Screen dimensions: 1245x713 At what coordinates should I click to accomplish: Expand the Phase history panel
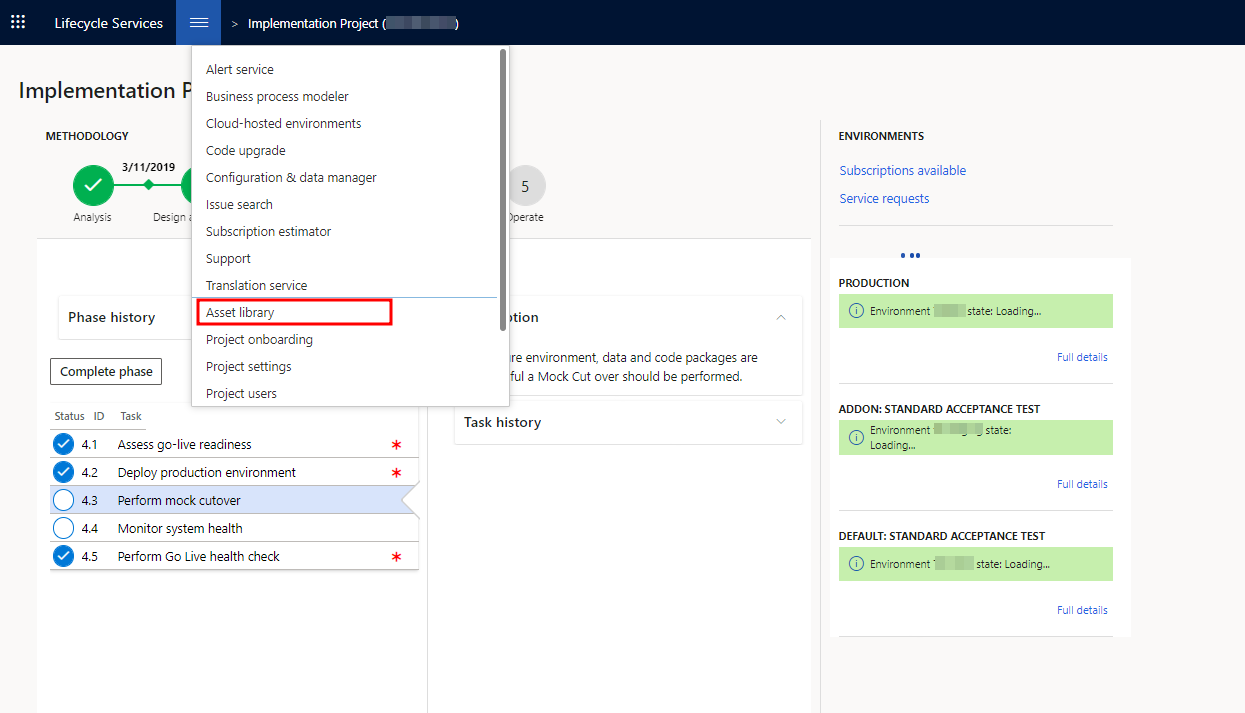point(112,317)
